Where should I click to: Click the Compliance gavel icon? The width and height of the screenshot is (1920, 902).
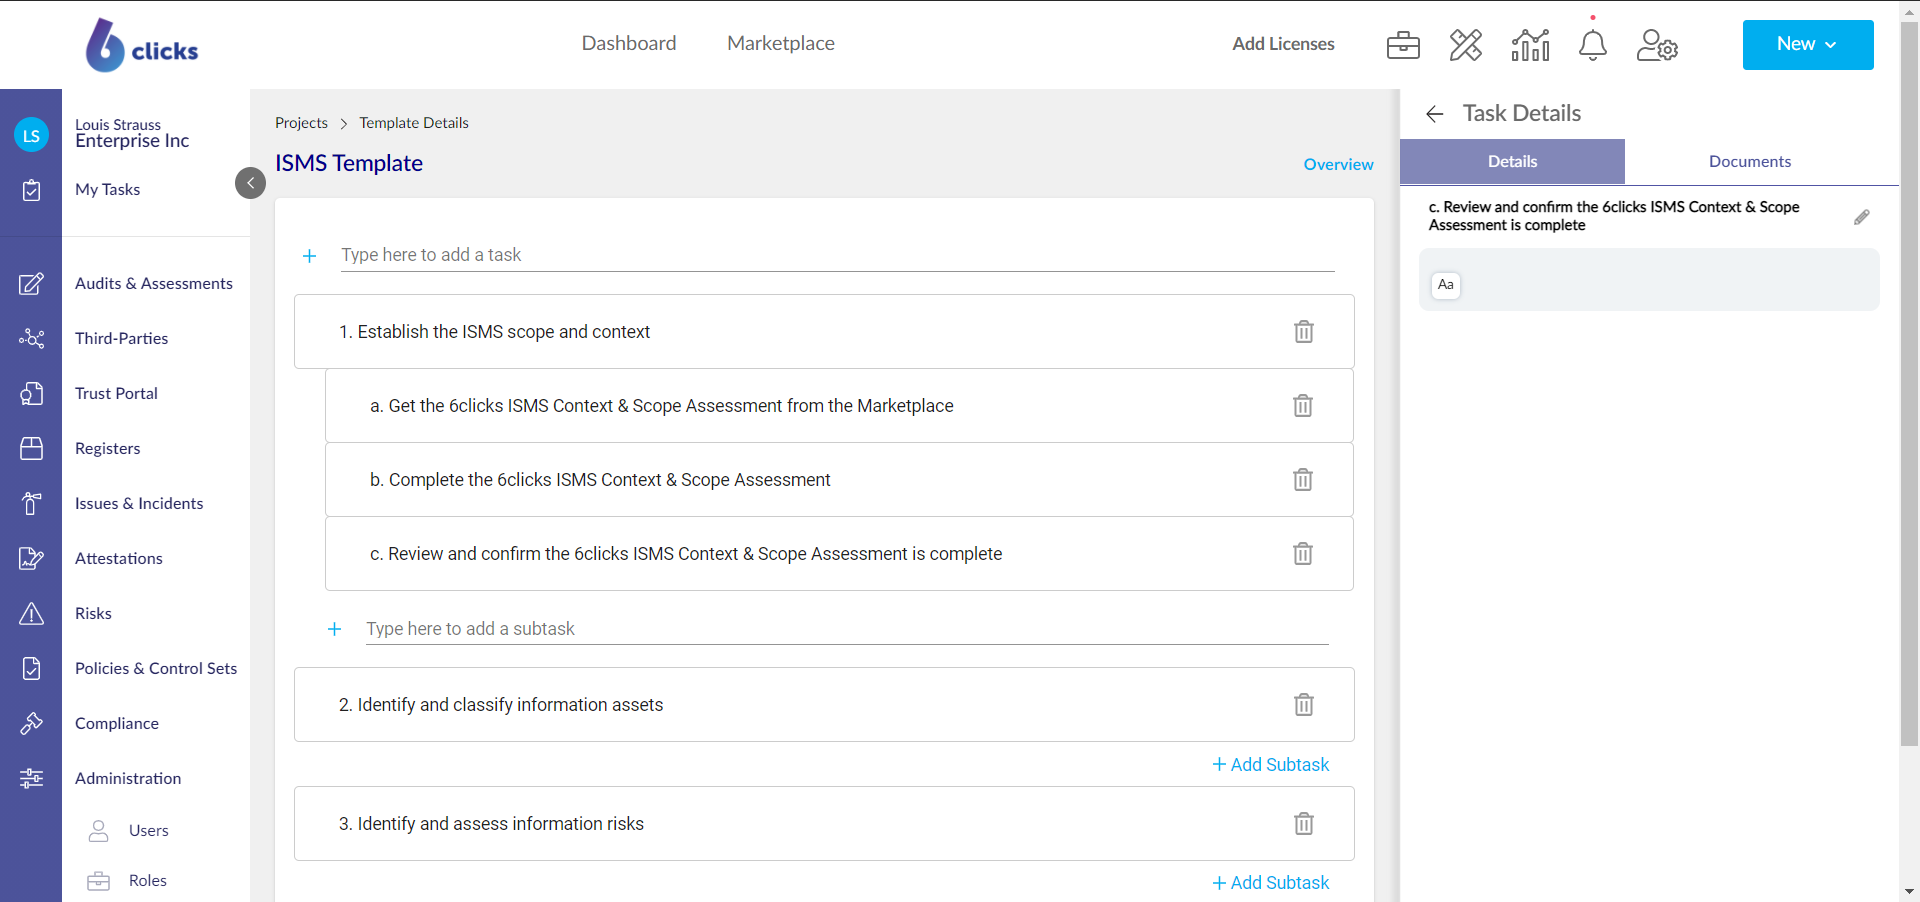click(31, 724)
